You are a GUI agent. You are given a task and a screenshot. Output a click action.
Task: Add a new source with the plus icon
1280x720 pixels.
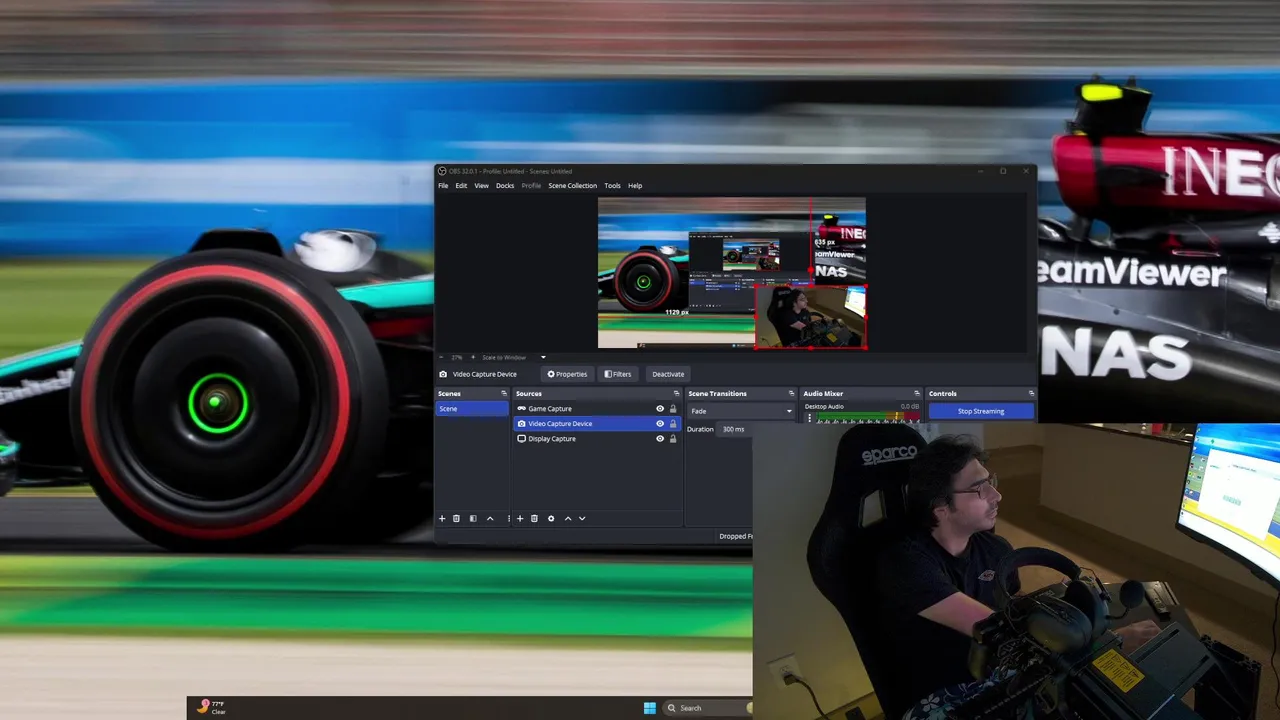520,518
